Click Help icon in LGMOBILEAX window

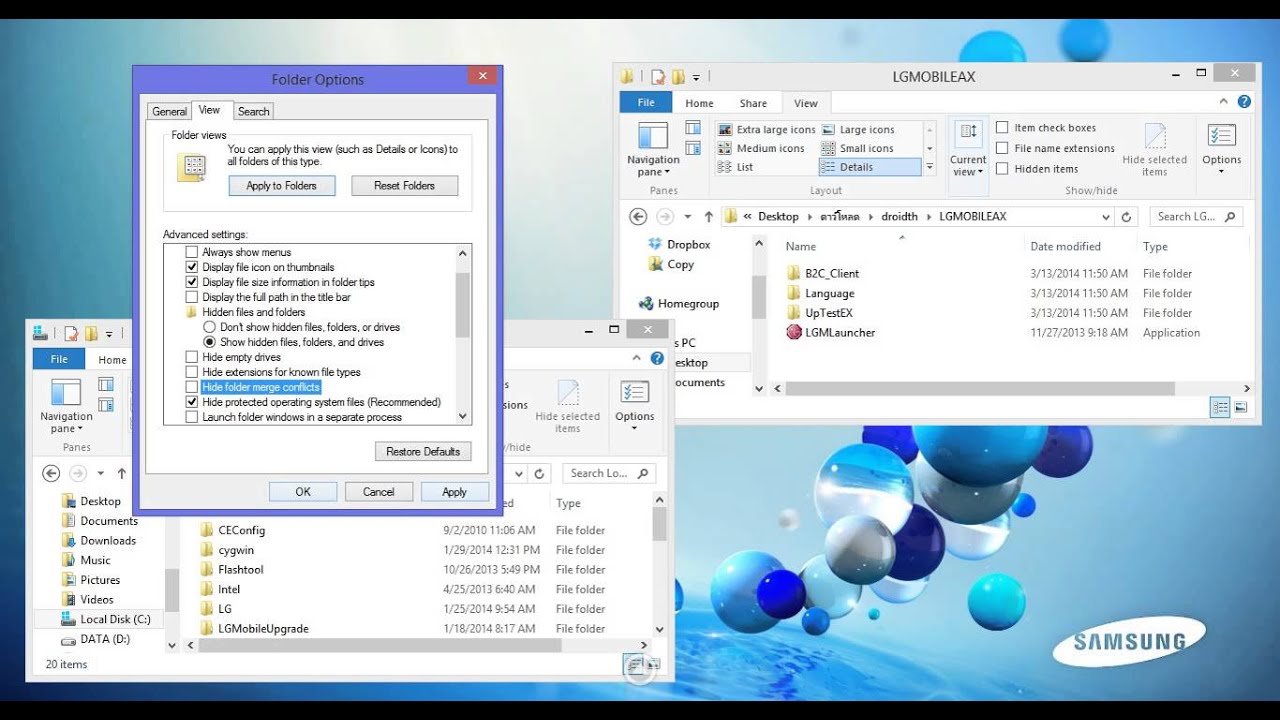[1244, 102]
